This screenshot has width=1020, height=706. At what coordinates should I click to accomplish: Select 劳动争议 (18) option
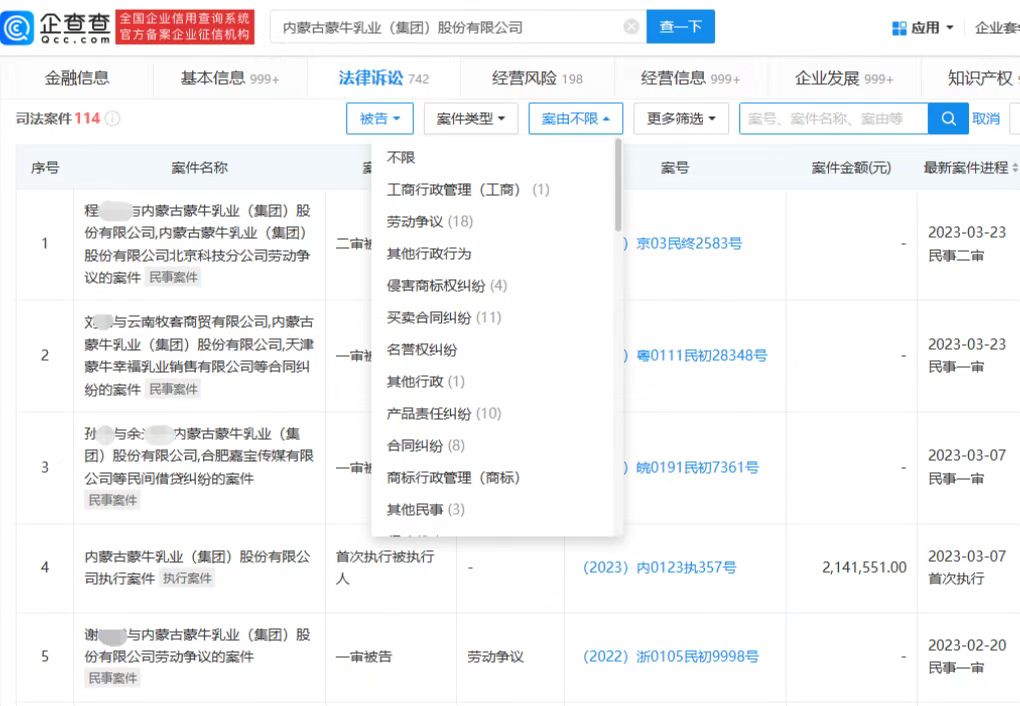[429, 221]
